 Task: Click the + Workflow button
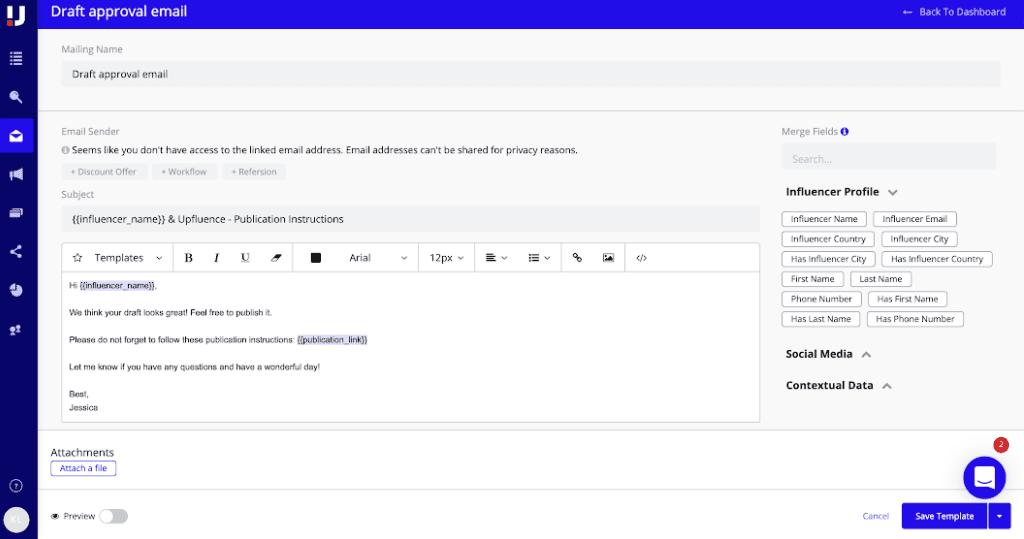pyautogui.click(x=185, y=172)
